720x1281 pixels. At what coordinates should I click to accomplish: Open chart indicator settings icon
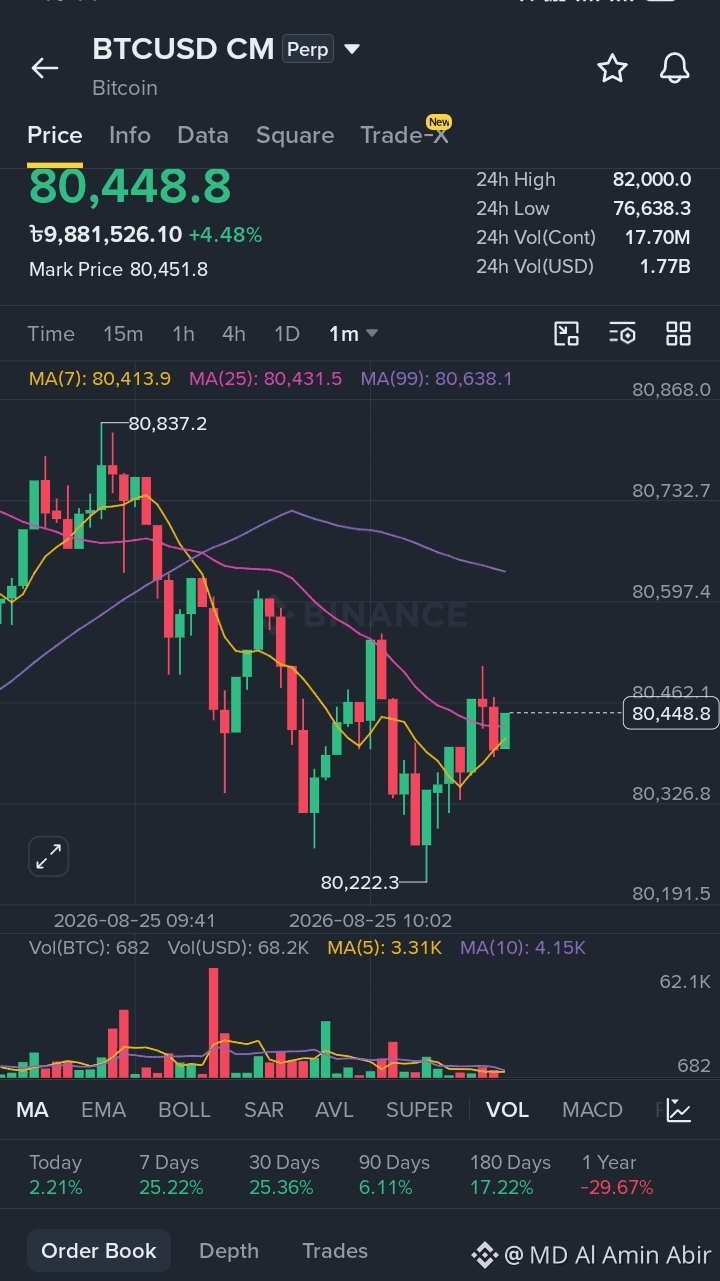[x=622, y=334]
